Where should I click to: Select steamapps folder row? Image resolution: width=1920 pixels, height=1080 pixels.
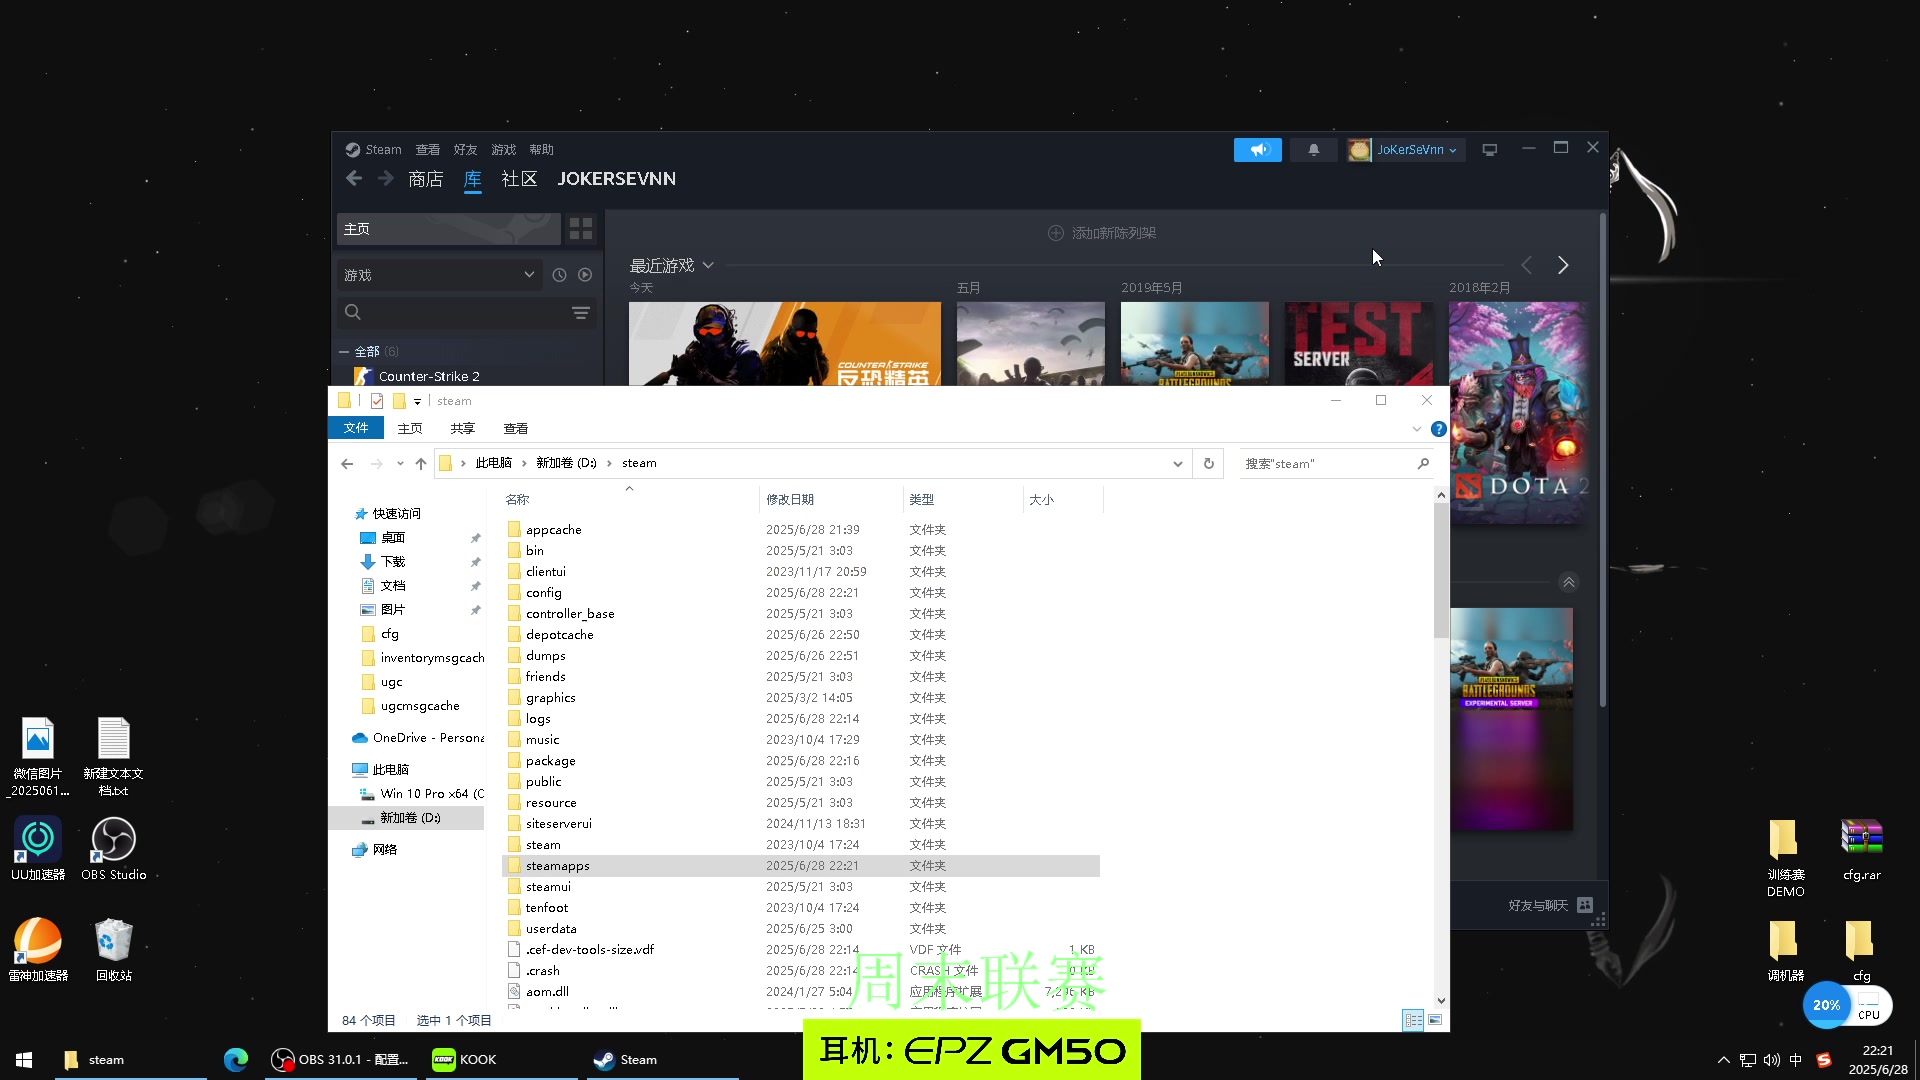coord(800,866)
